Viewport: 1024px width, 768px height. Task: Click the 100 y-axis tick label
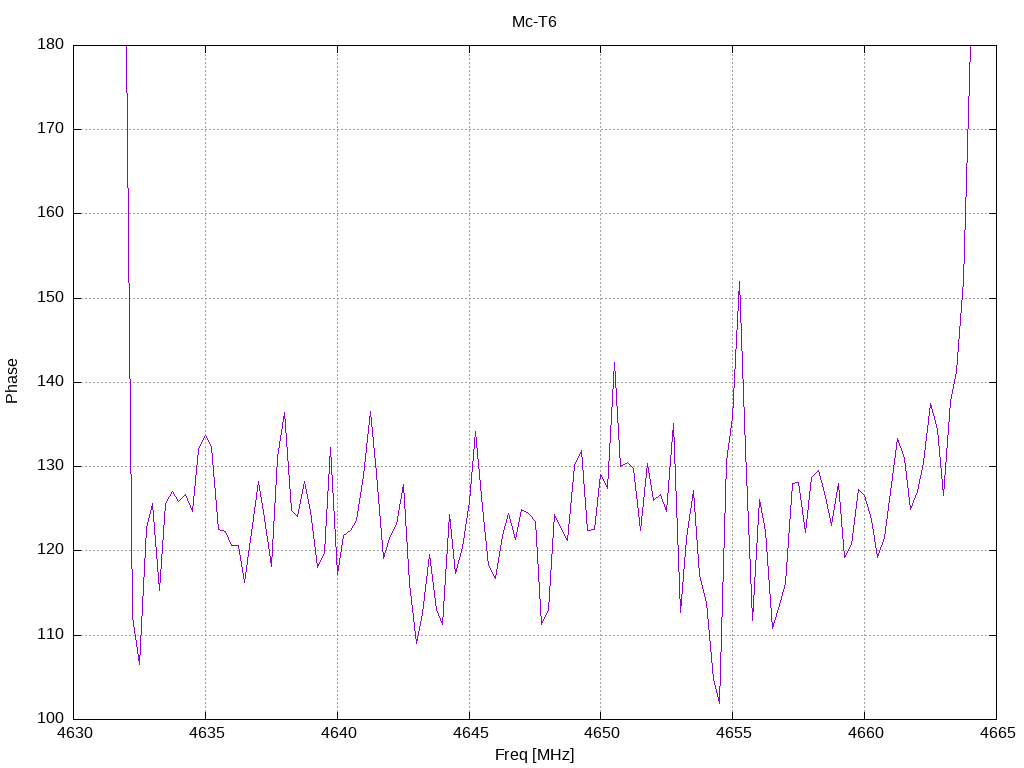click(51, 719)
